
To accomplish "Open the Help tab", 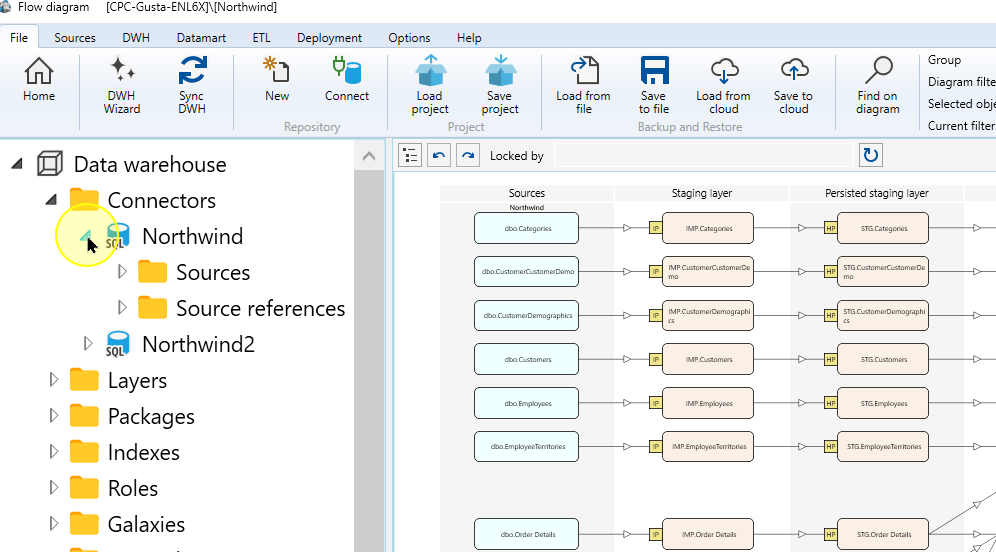I will (469, 37).
